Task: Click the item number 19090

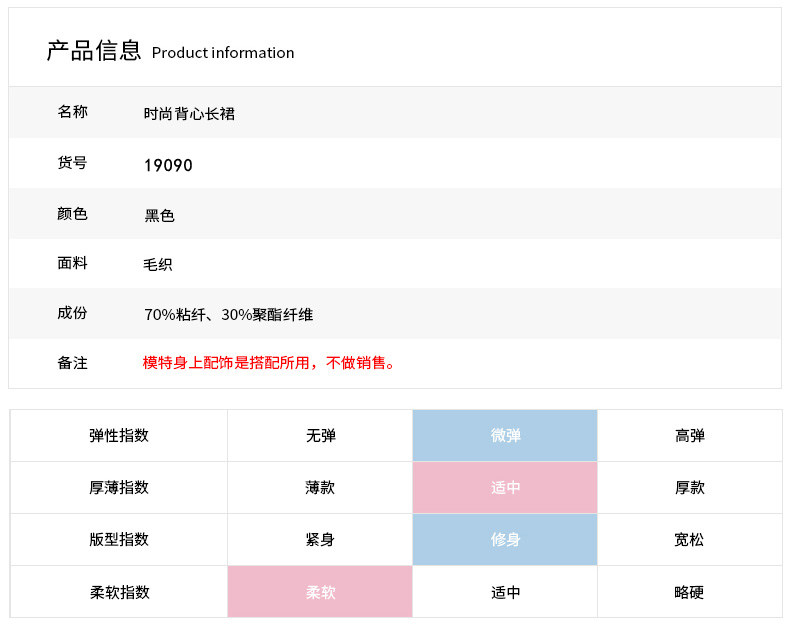Action: [x=168, y=165]
